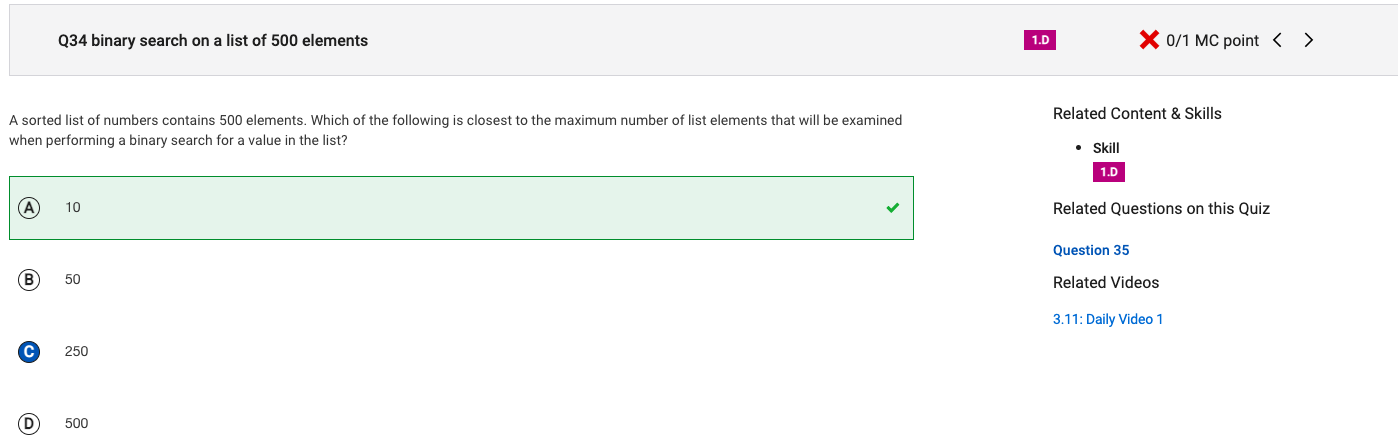
Task: Open the 3.11: Daily Video 1 link
Action: tap(1108, 319)
